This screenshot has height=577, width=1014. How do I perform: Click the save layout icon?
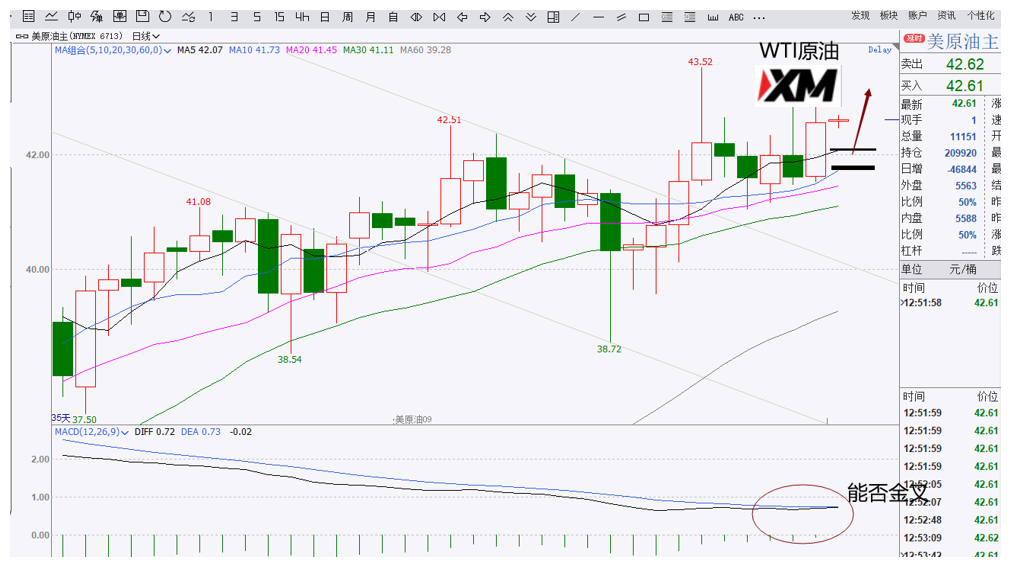click(x=142, y=17)
